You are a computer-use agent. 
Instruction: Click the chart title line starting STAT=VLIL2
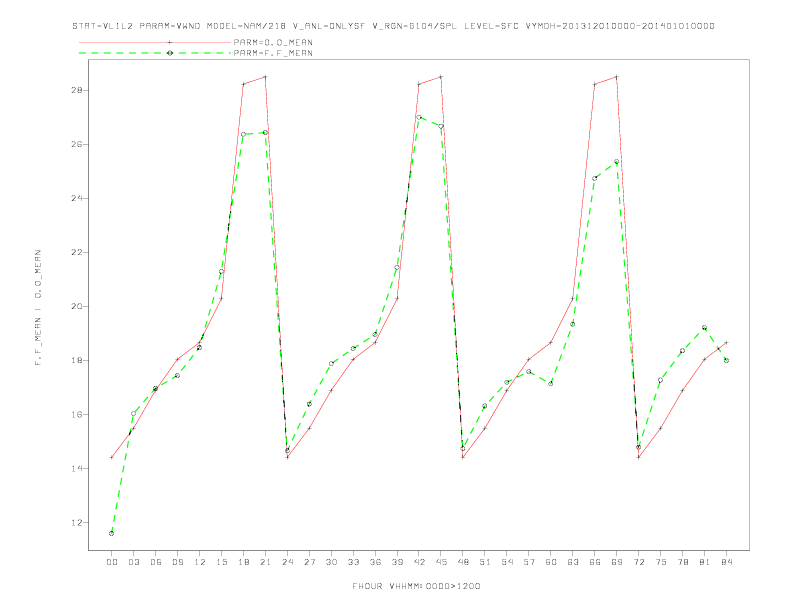[393, 26]
